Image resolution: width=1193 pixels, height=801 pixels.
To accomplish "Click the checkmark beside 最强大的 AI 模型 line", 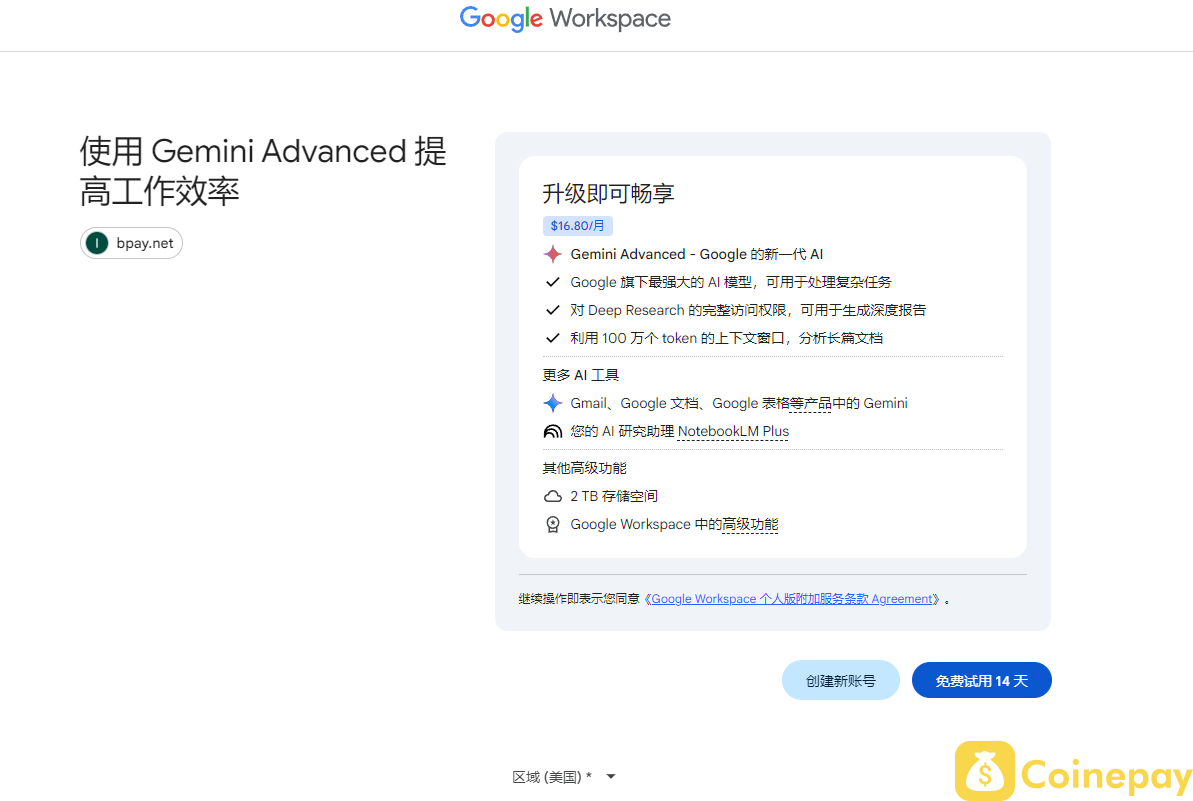I will pyautogui.click(x=553, y=282).
